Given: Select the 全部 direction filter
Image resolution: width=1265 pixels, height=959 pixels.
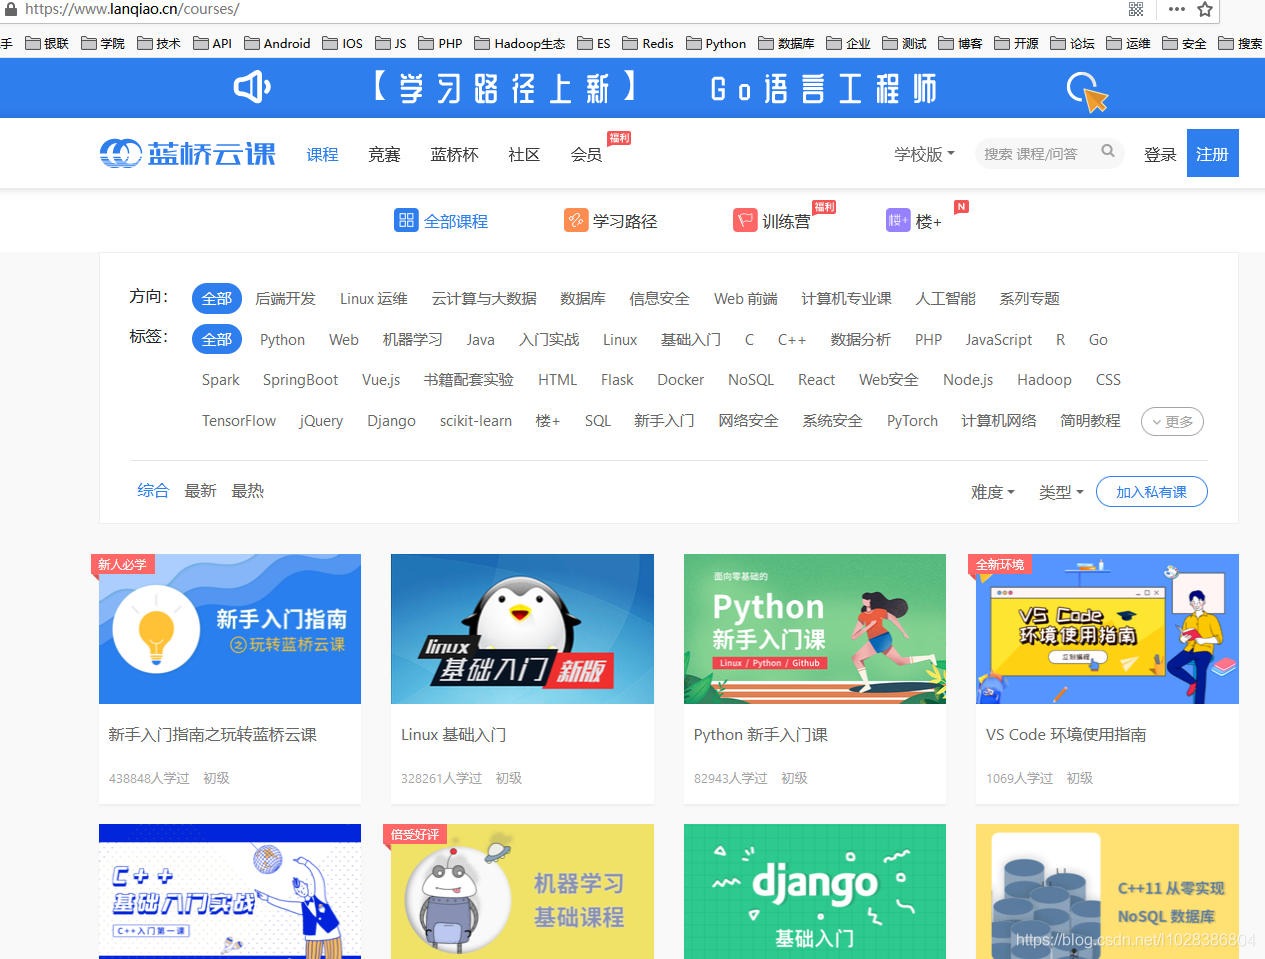Looking at the screenshot, I should (x=217, y=298).
